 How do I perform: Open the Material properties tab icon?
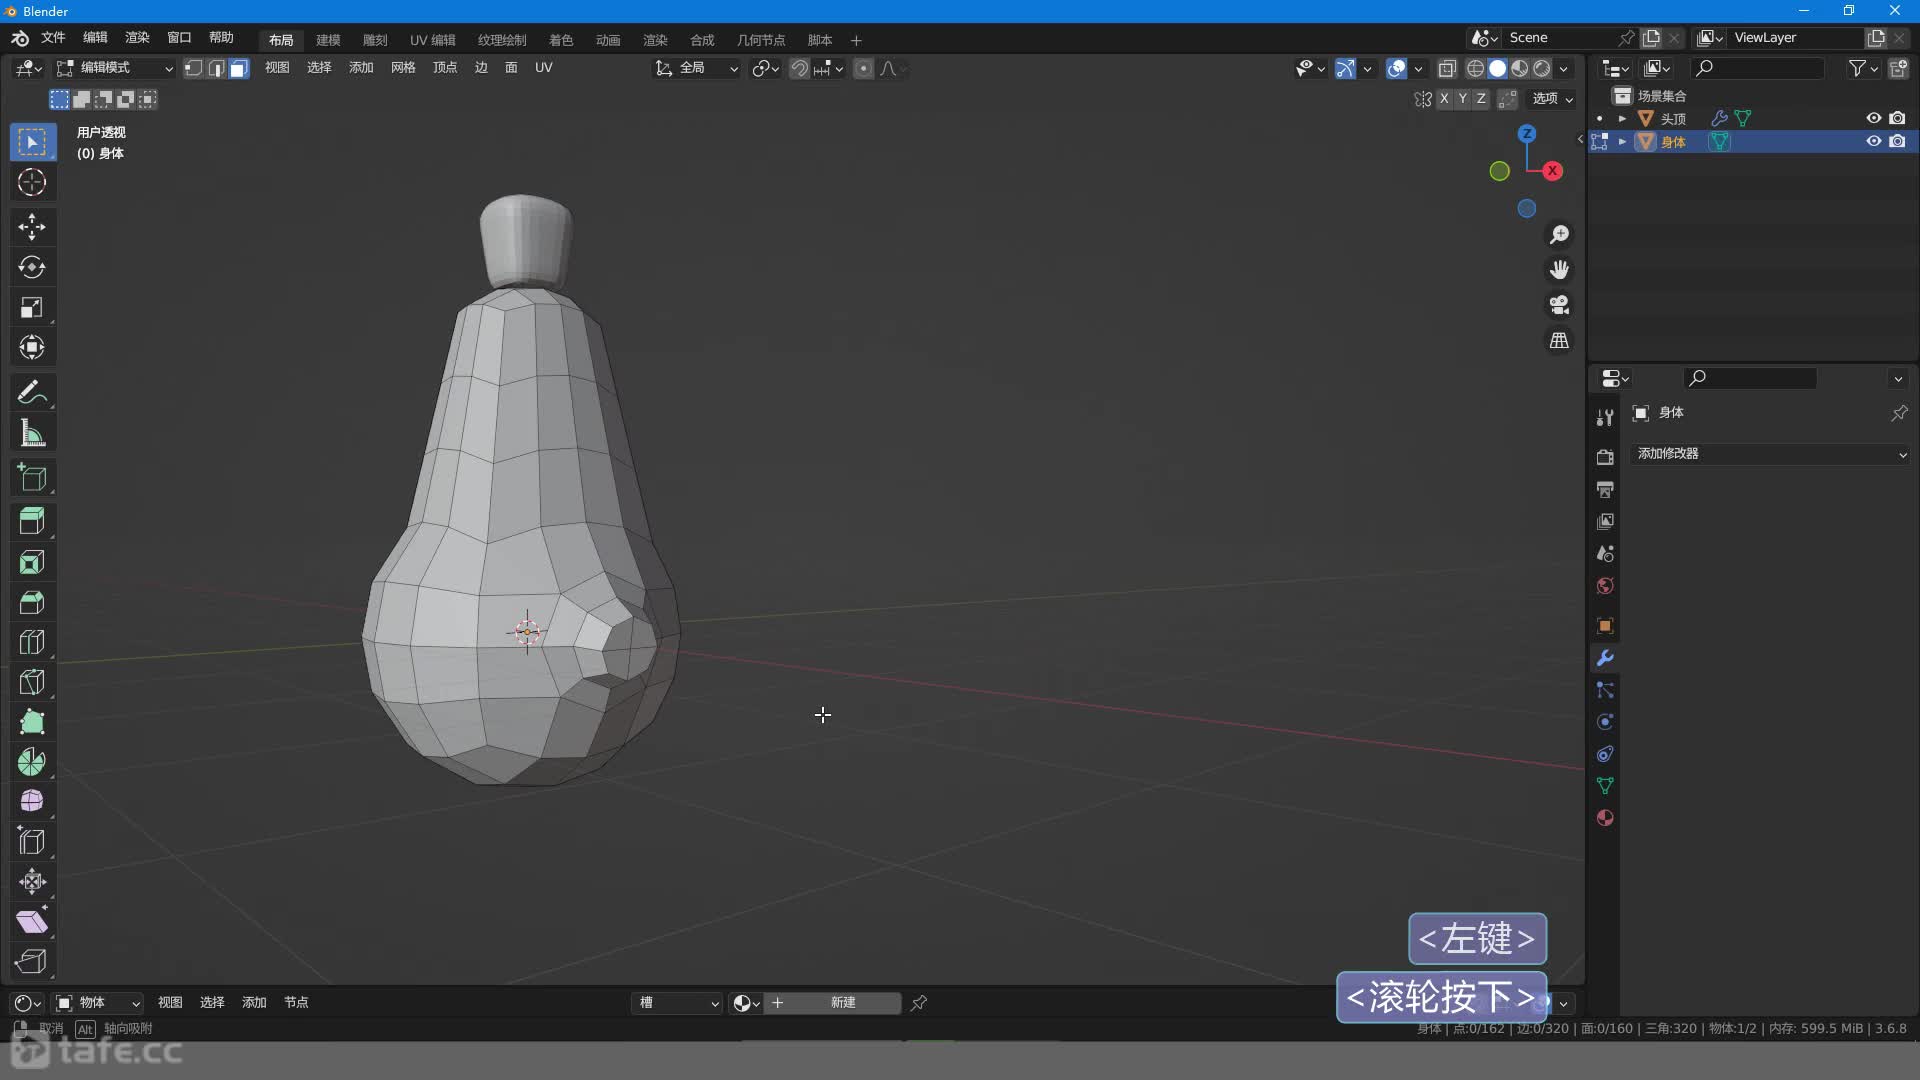point(1605,818)
